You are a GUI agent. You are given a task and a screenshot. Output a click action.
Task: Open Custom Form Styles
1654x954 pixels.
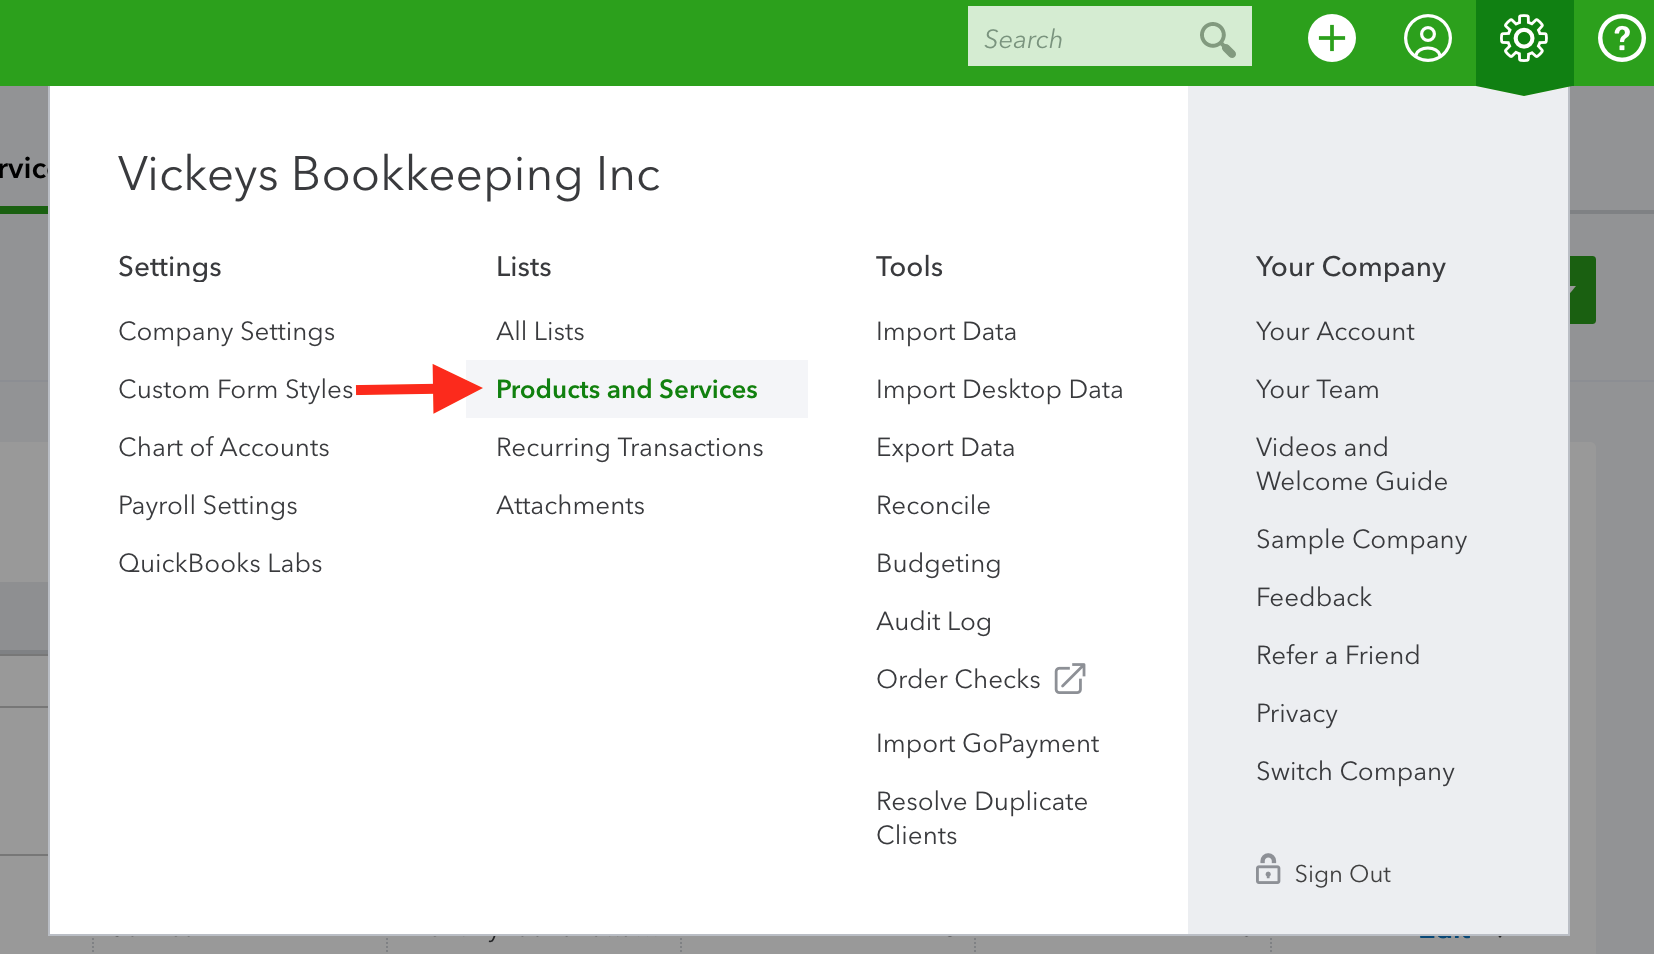pos(235,390)
